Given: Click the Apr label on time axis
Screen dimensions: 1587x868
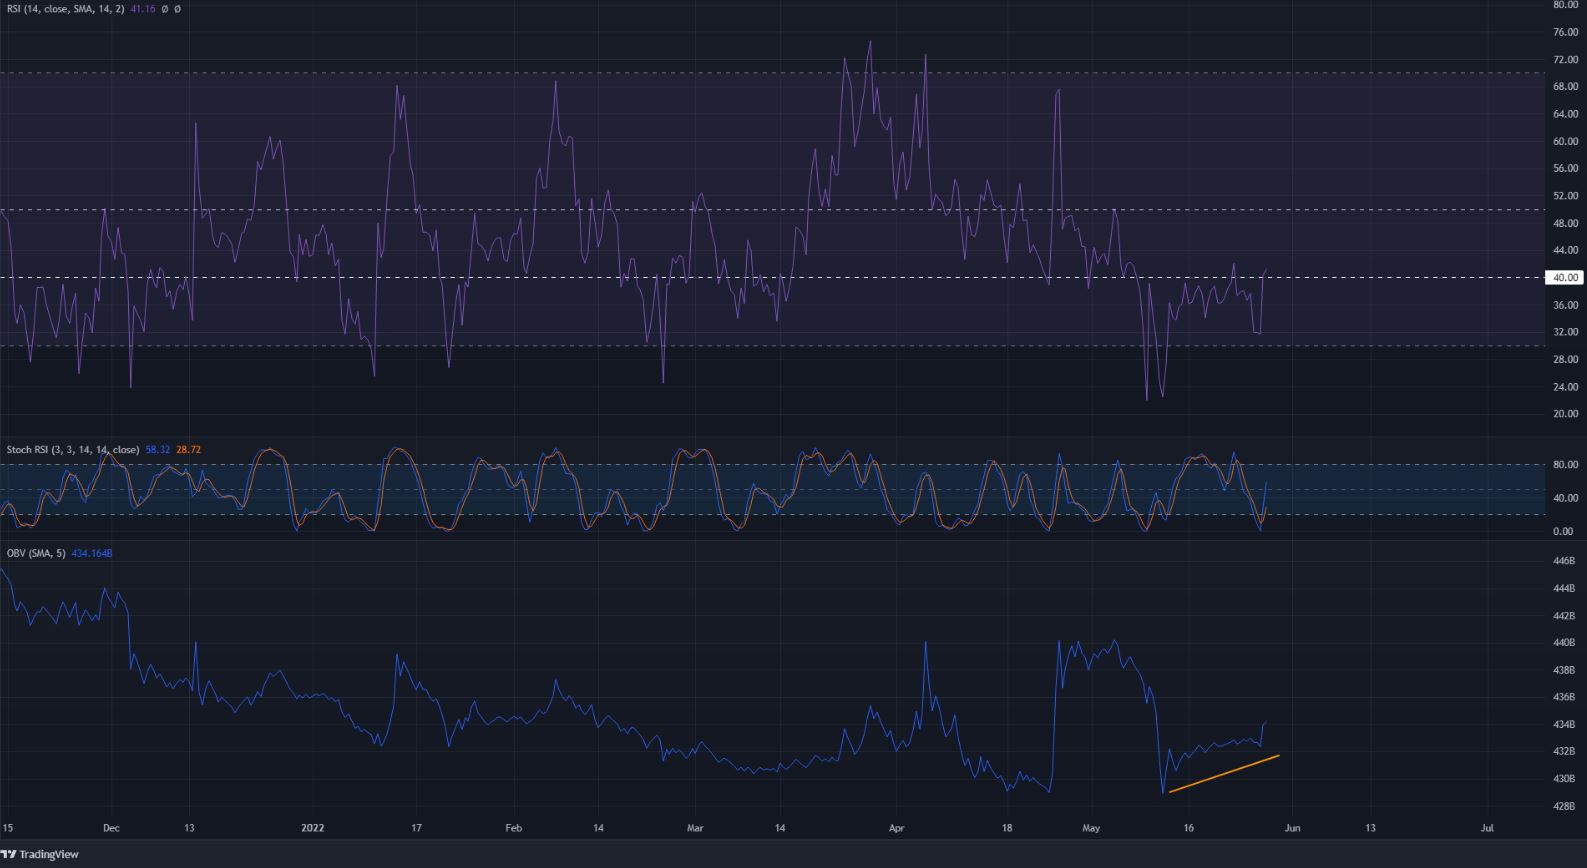Looking at the screenshot, I should click(x=896, y=828).
